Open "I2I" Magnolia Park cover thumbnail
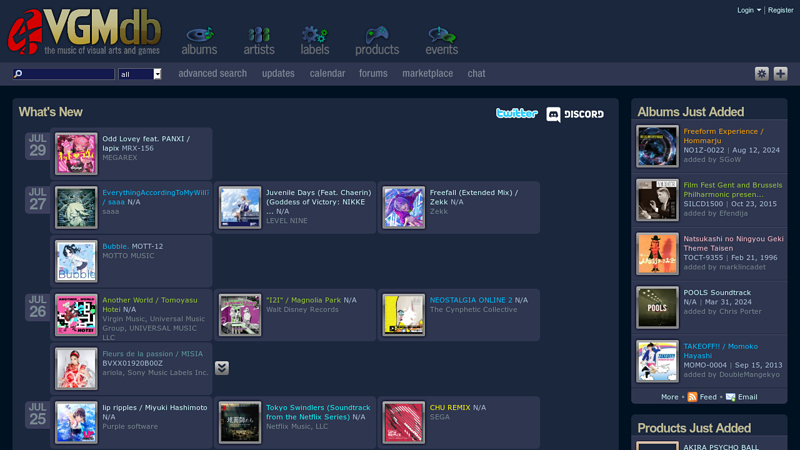800x450 pixels. point(240,315)
